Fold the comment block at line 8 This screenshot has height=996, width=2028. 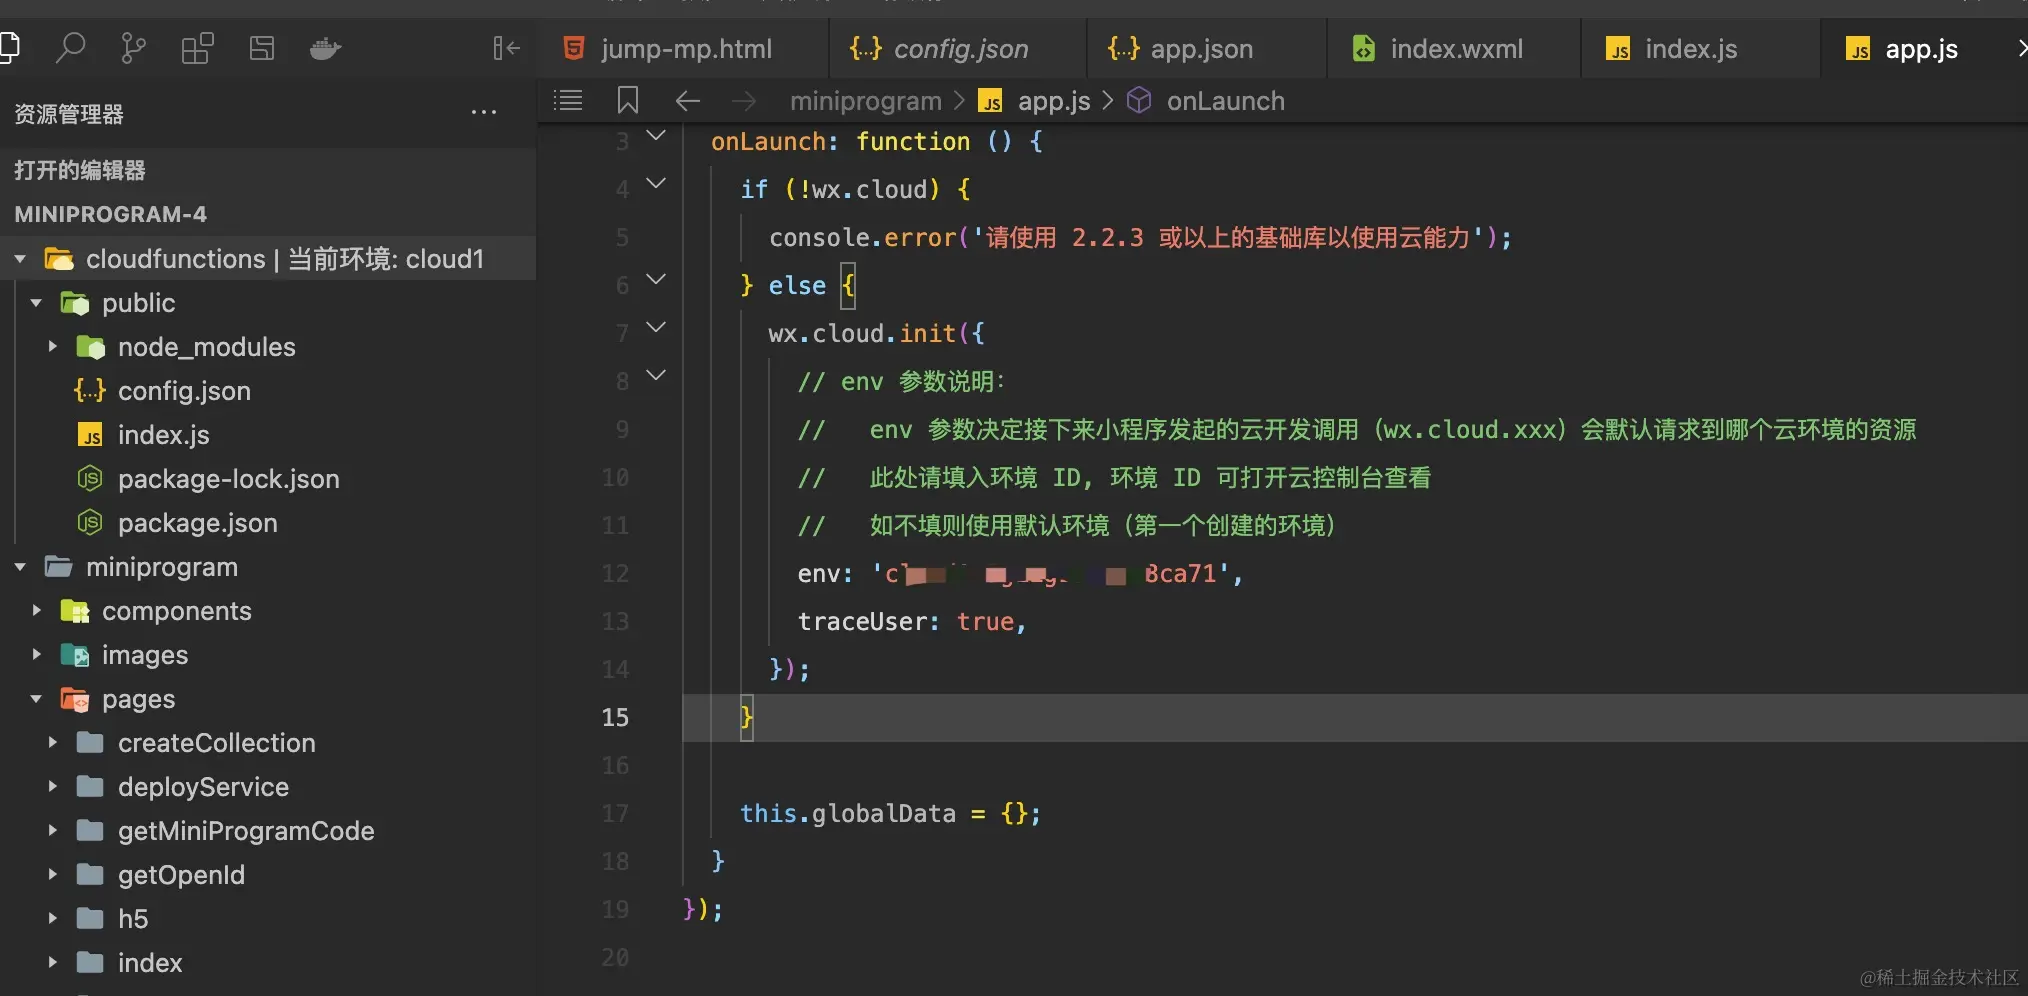pyautogui.click(x=656, y=376)
